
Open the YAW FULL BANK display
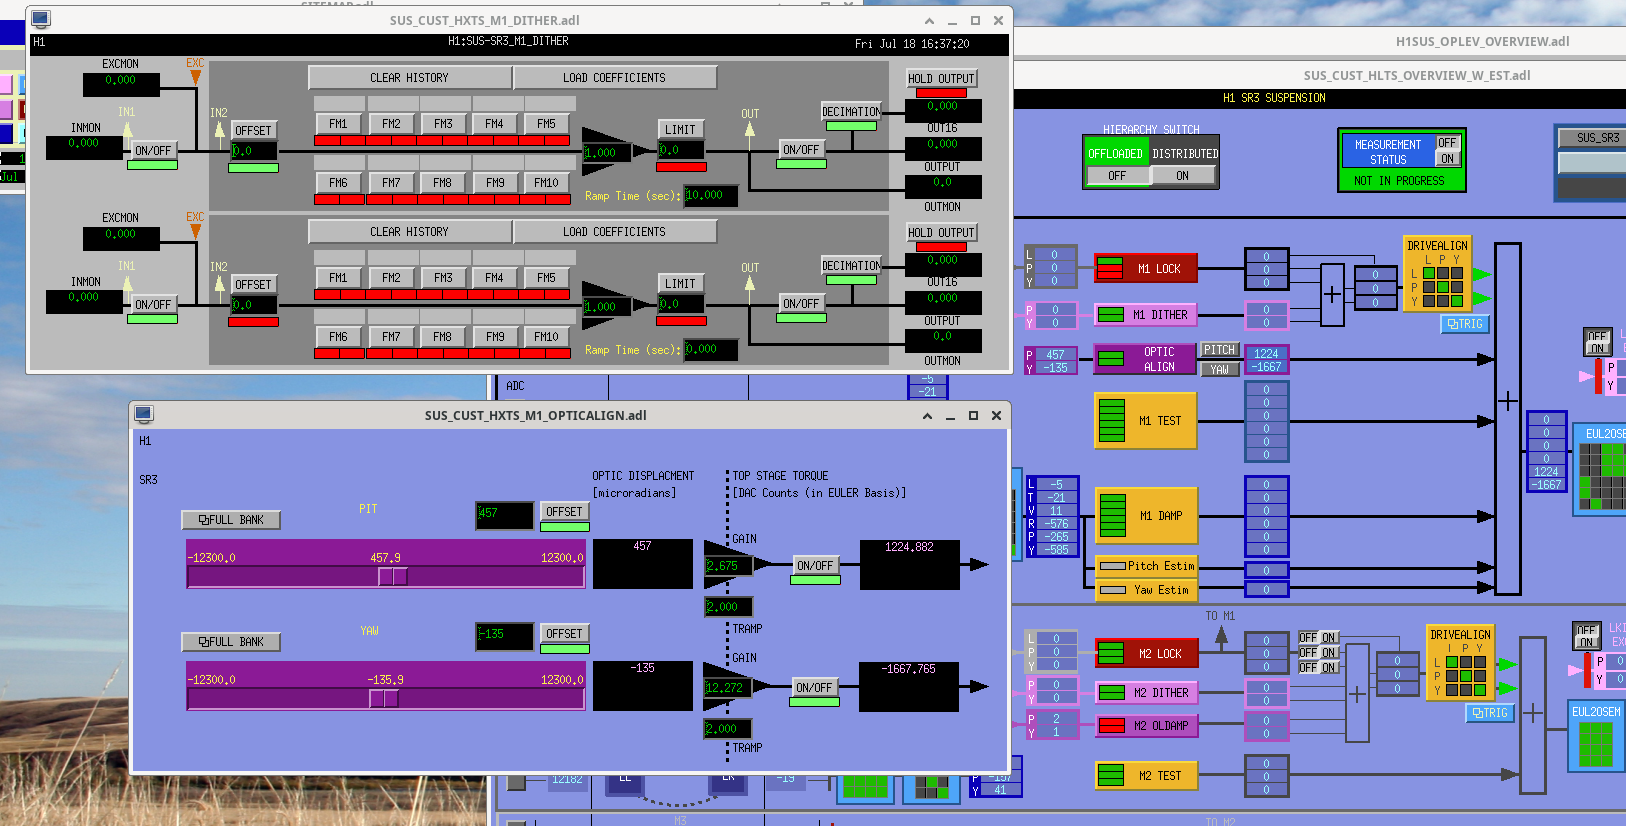coord(231,642)
